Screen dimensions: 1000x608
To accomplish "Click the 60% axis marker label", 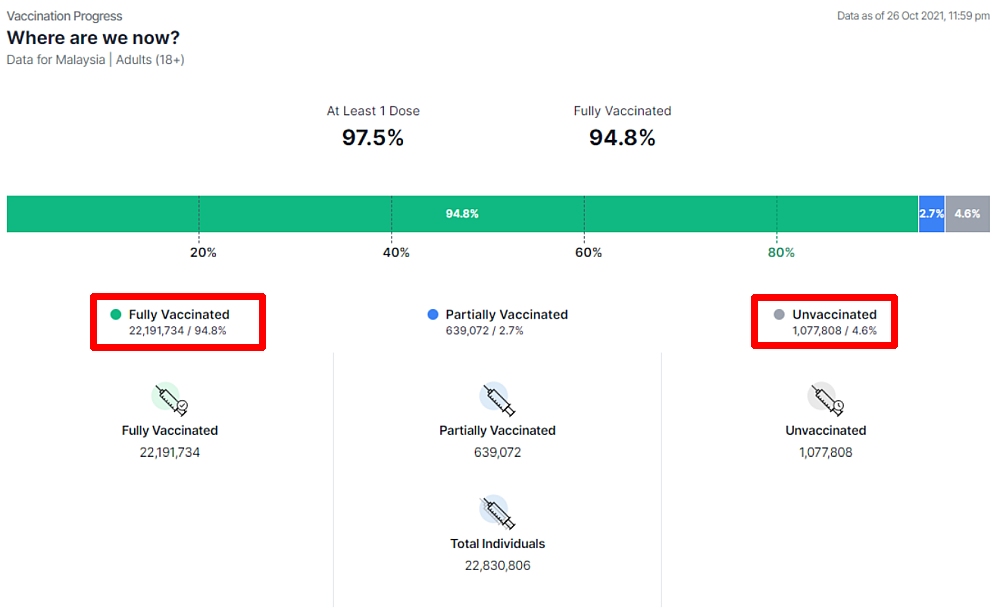I will tap(589, 253).
